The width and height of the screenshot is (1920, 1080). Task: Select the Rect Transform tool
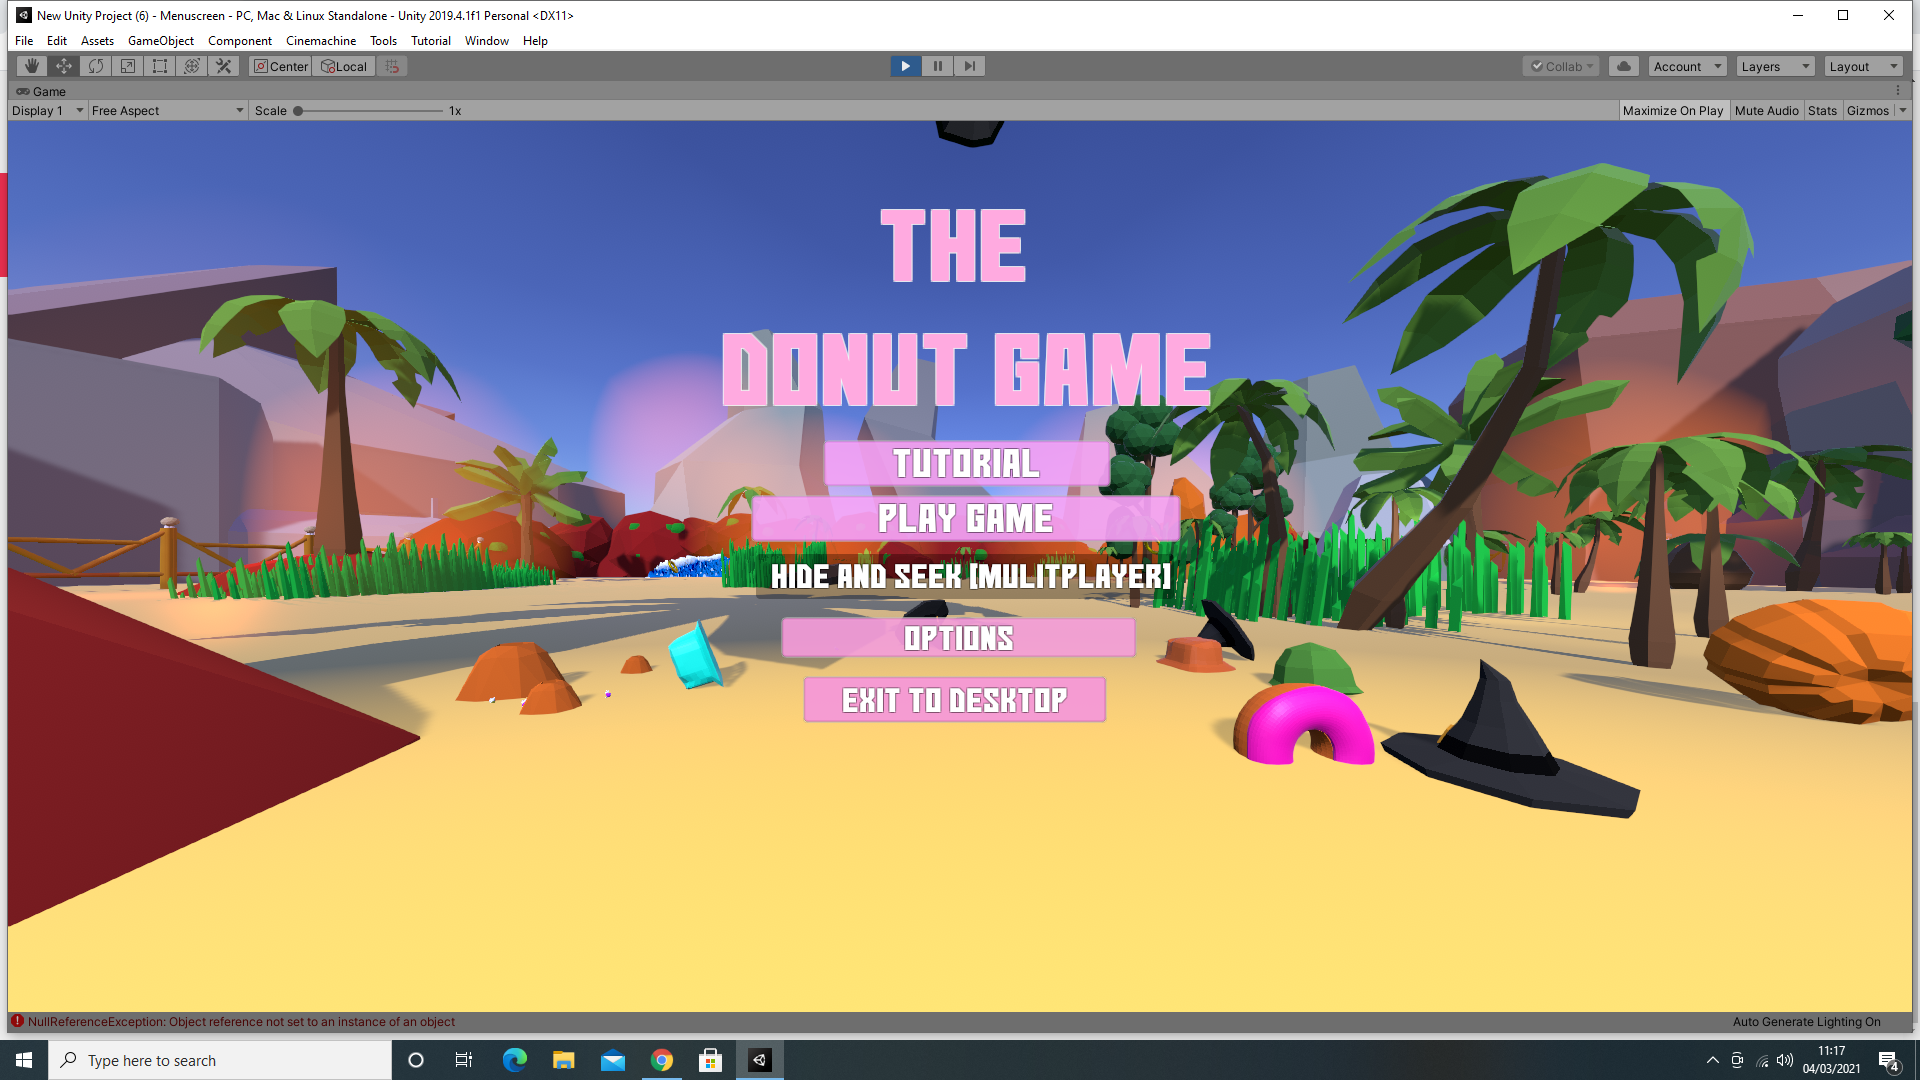pos(160,66)
